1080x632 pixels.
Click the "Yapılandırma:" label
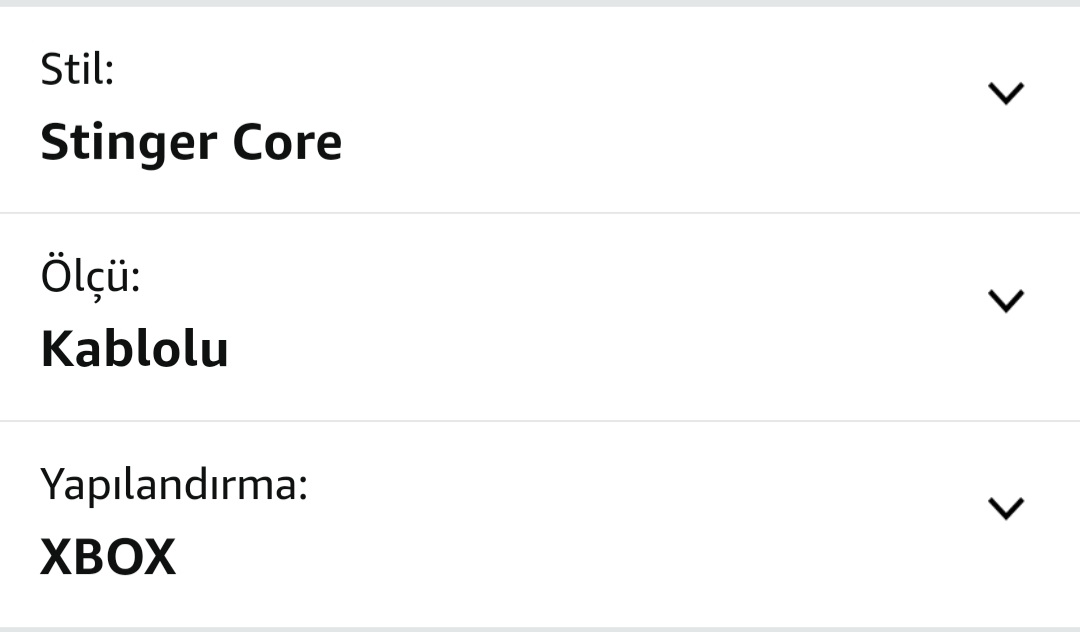tap(173, 486)
